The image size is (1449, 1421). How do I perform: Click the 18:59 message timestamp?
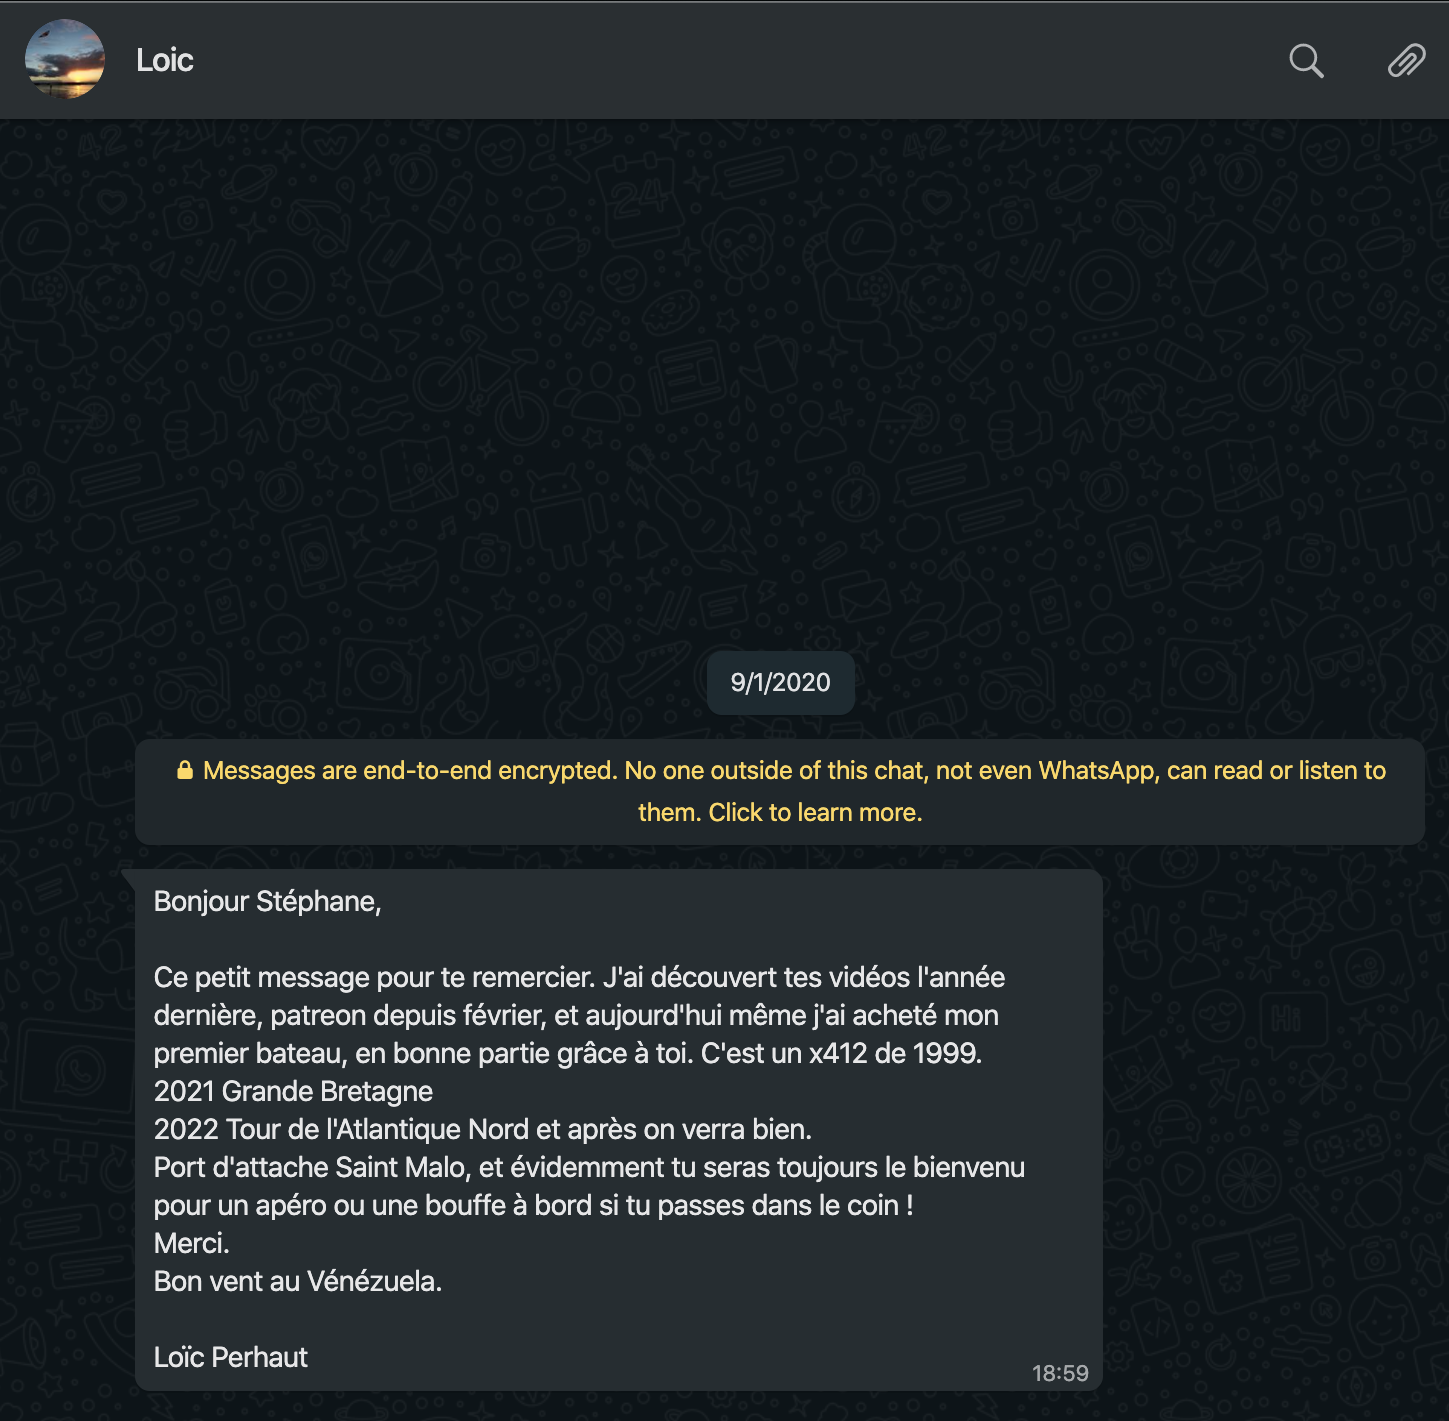pyautogui.click(x=1060, y=1373)
